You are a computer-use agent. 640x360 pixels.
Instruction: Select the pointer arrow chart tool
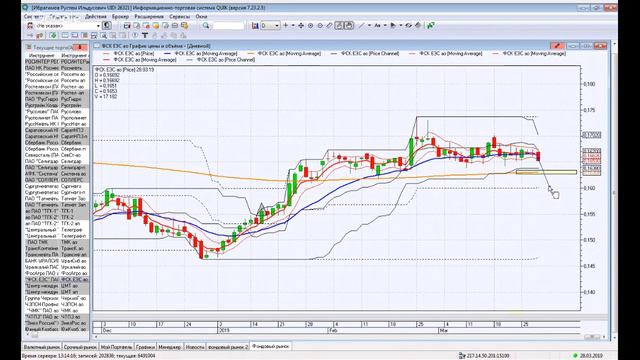[393, 26]
